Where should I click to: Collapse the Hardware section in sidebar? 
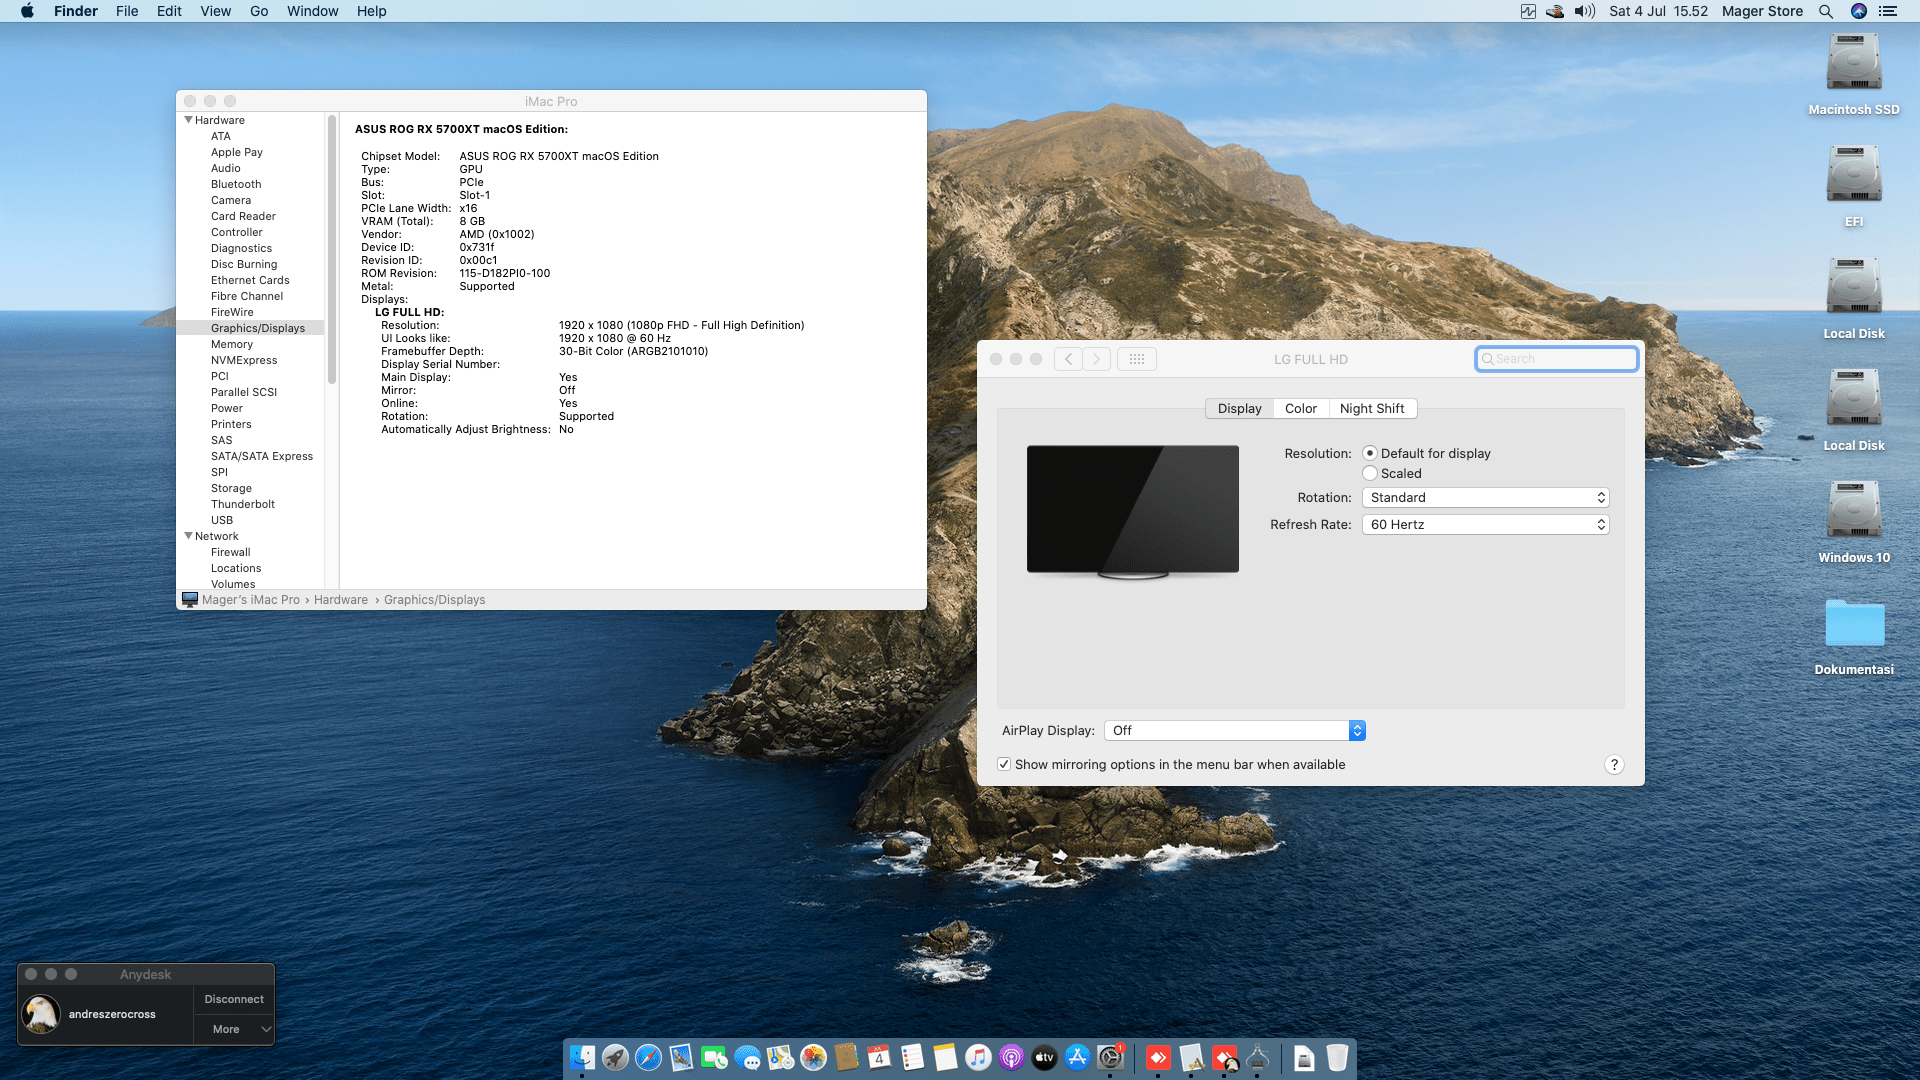click(x=188, y=120)
